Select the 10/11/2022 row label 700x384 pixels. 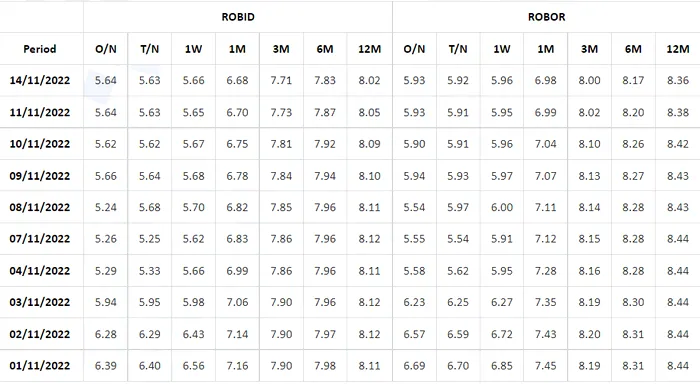[40, 144]
